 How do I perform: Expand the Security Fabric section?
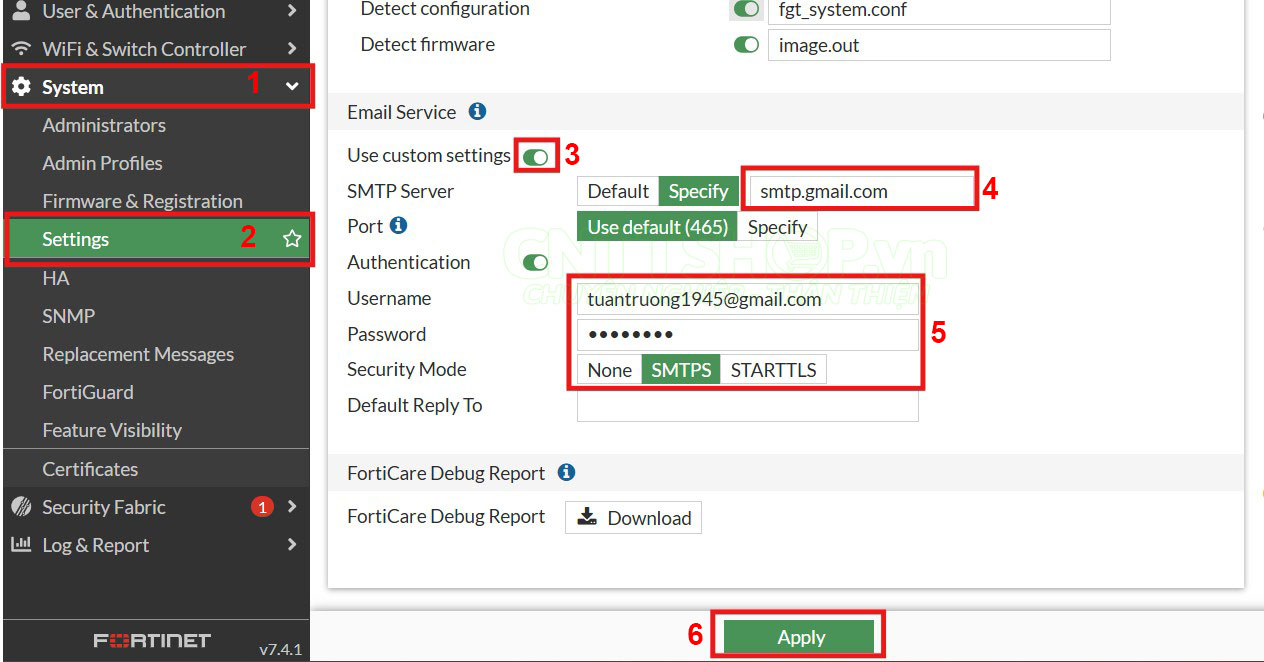tap(291, 507)
